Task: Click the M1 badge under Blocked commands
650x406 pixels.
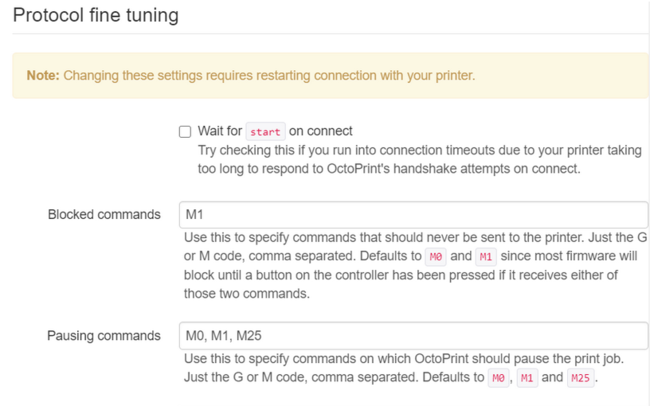Action: point(486,257)
